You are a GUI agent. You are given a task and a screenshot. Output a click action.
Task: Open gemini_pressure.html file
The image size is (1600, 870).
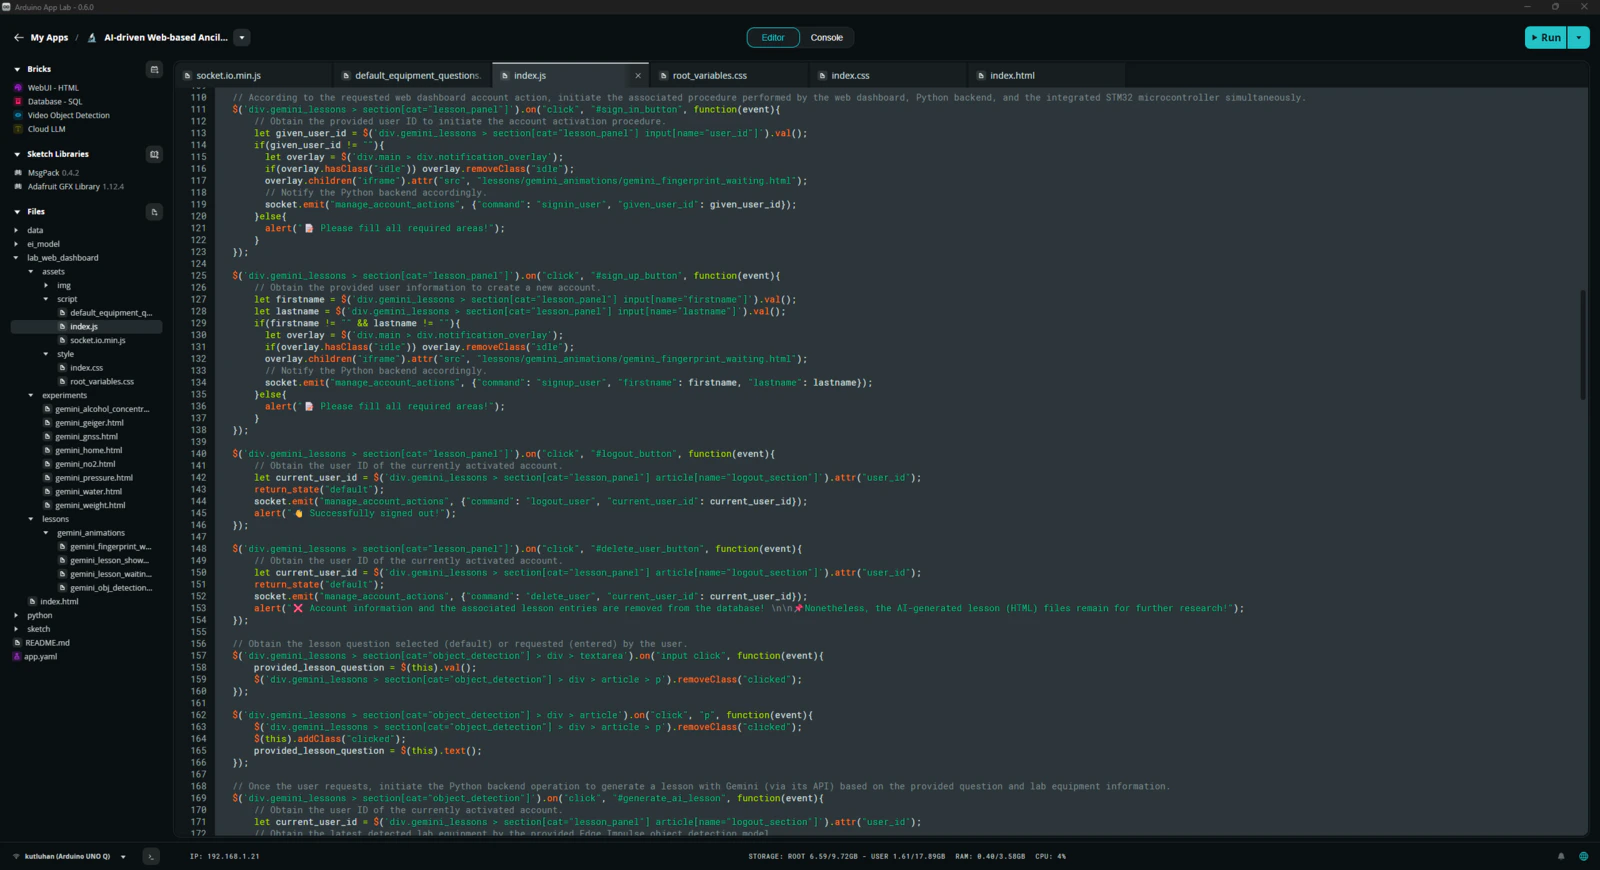pos(93,478)
